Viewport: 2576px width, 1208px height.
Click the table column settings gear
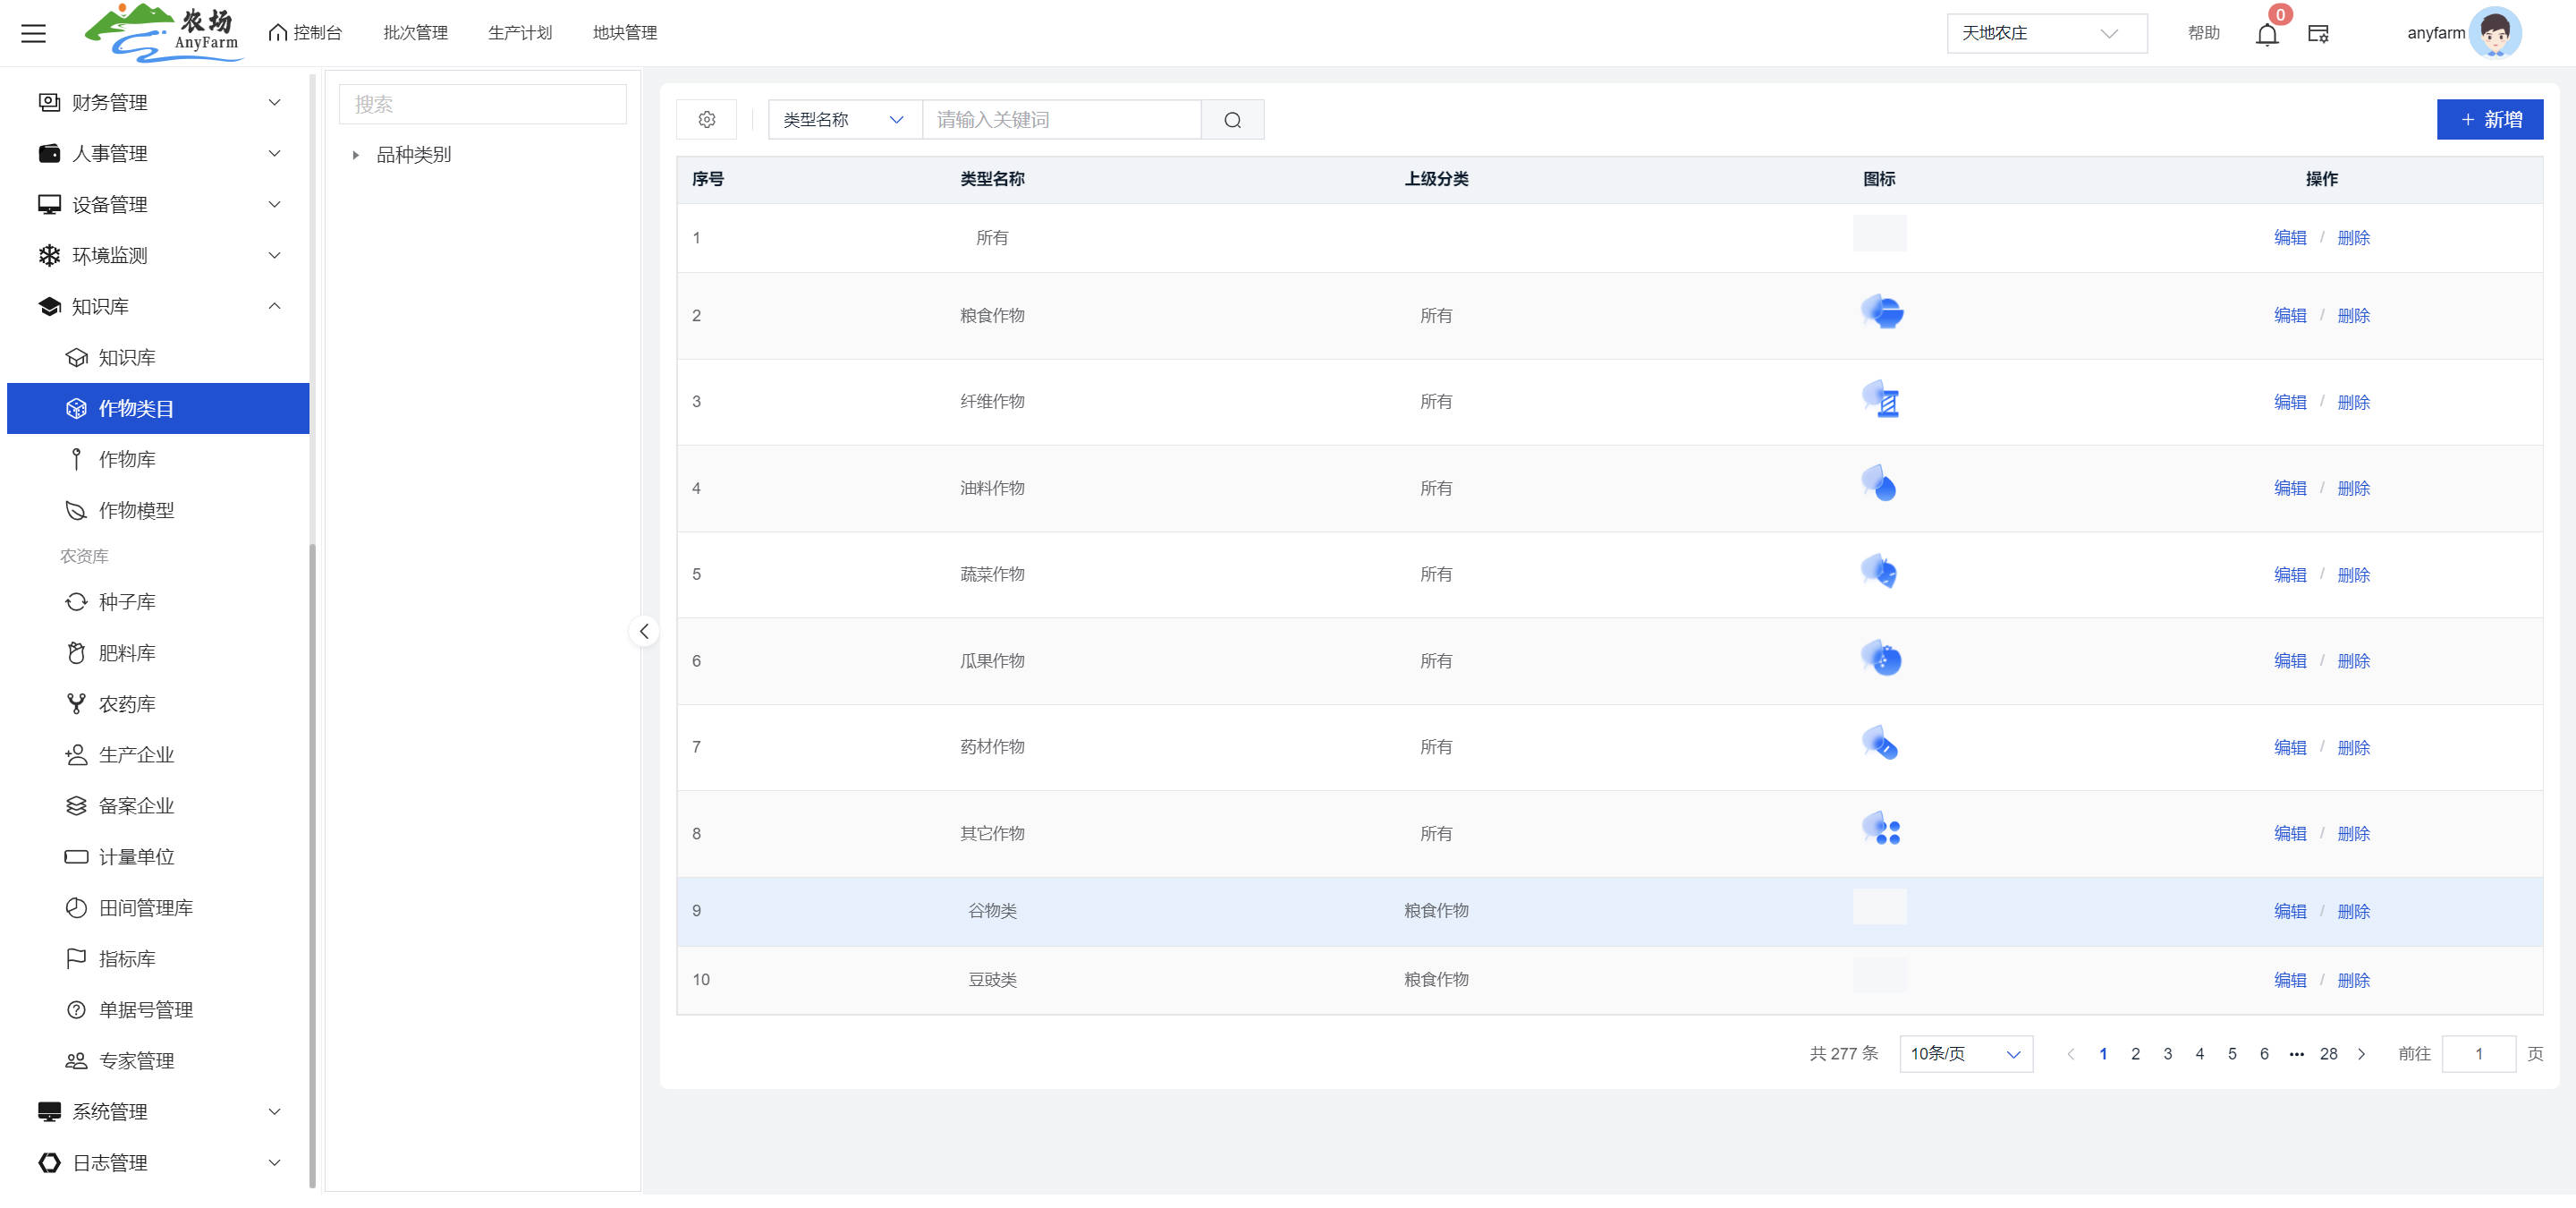(x=706, y=119)
